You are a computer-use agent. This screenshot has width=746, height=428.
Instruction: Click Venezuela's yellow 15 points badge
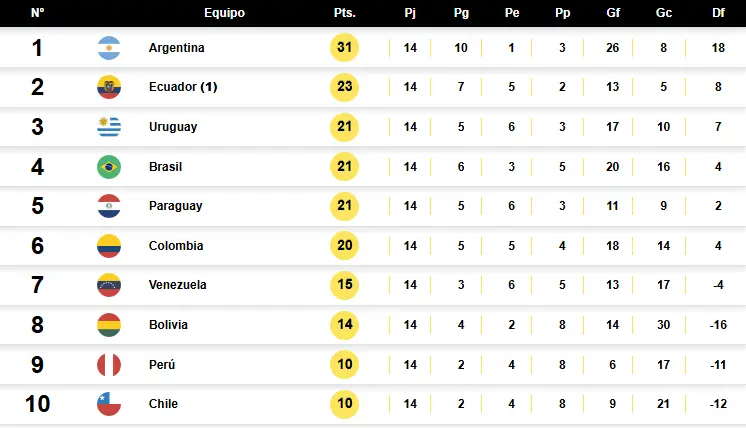coord(344,284)
